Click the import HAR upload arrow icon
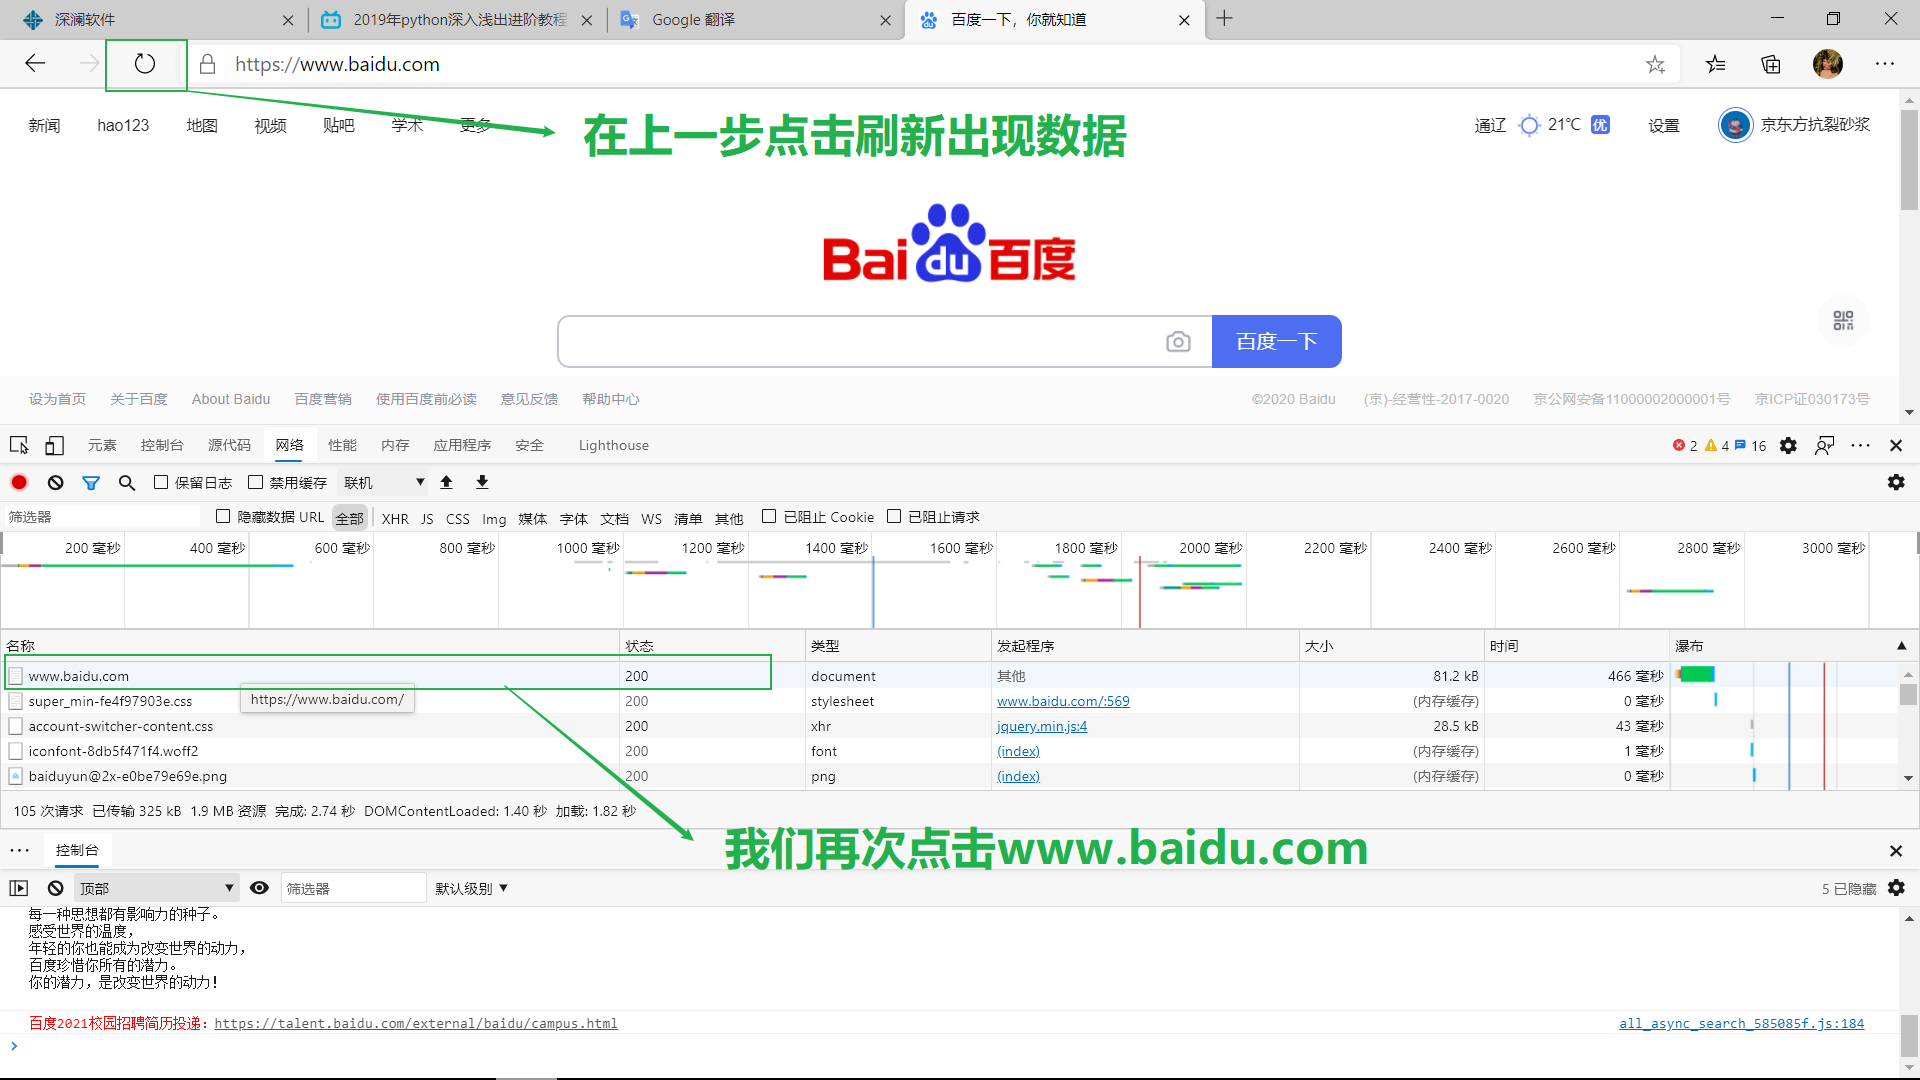 pos(447,482)
